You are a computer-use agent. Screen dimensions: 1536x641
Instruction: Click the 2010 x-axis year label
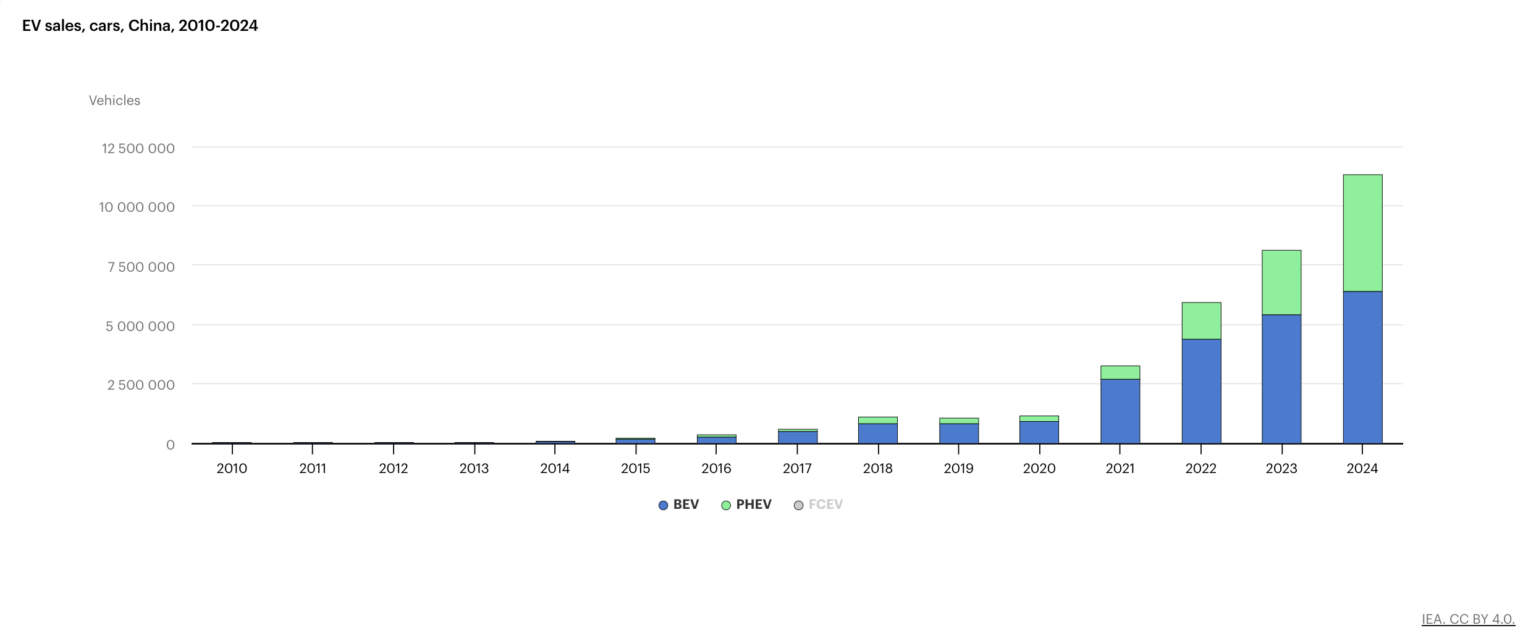232,468
